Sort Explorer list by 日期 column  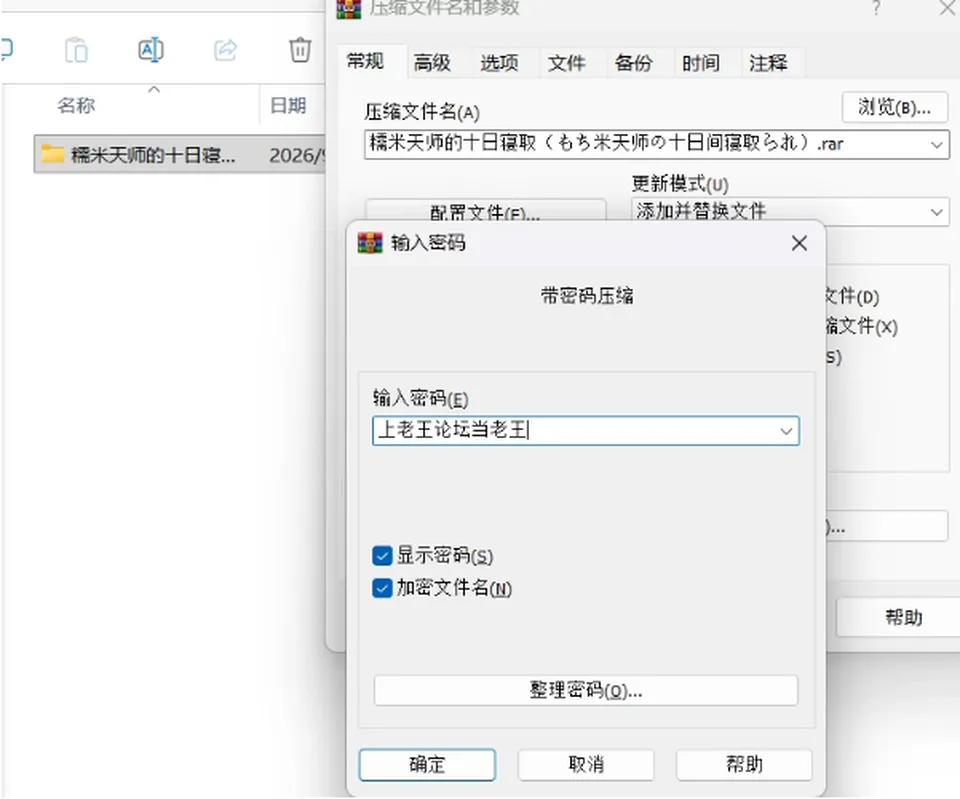pyautogui.click(x=288, y=106)
